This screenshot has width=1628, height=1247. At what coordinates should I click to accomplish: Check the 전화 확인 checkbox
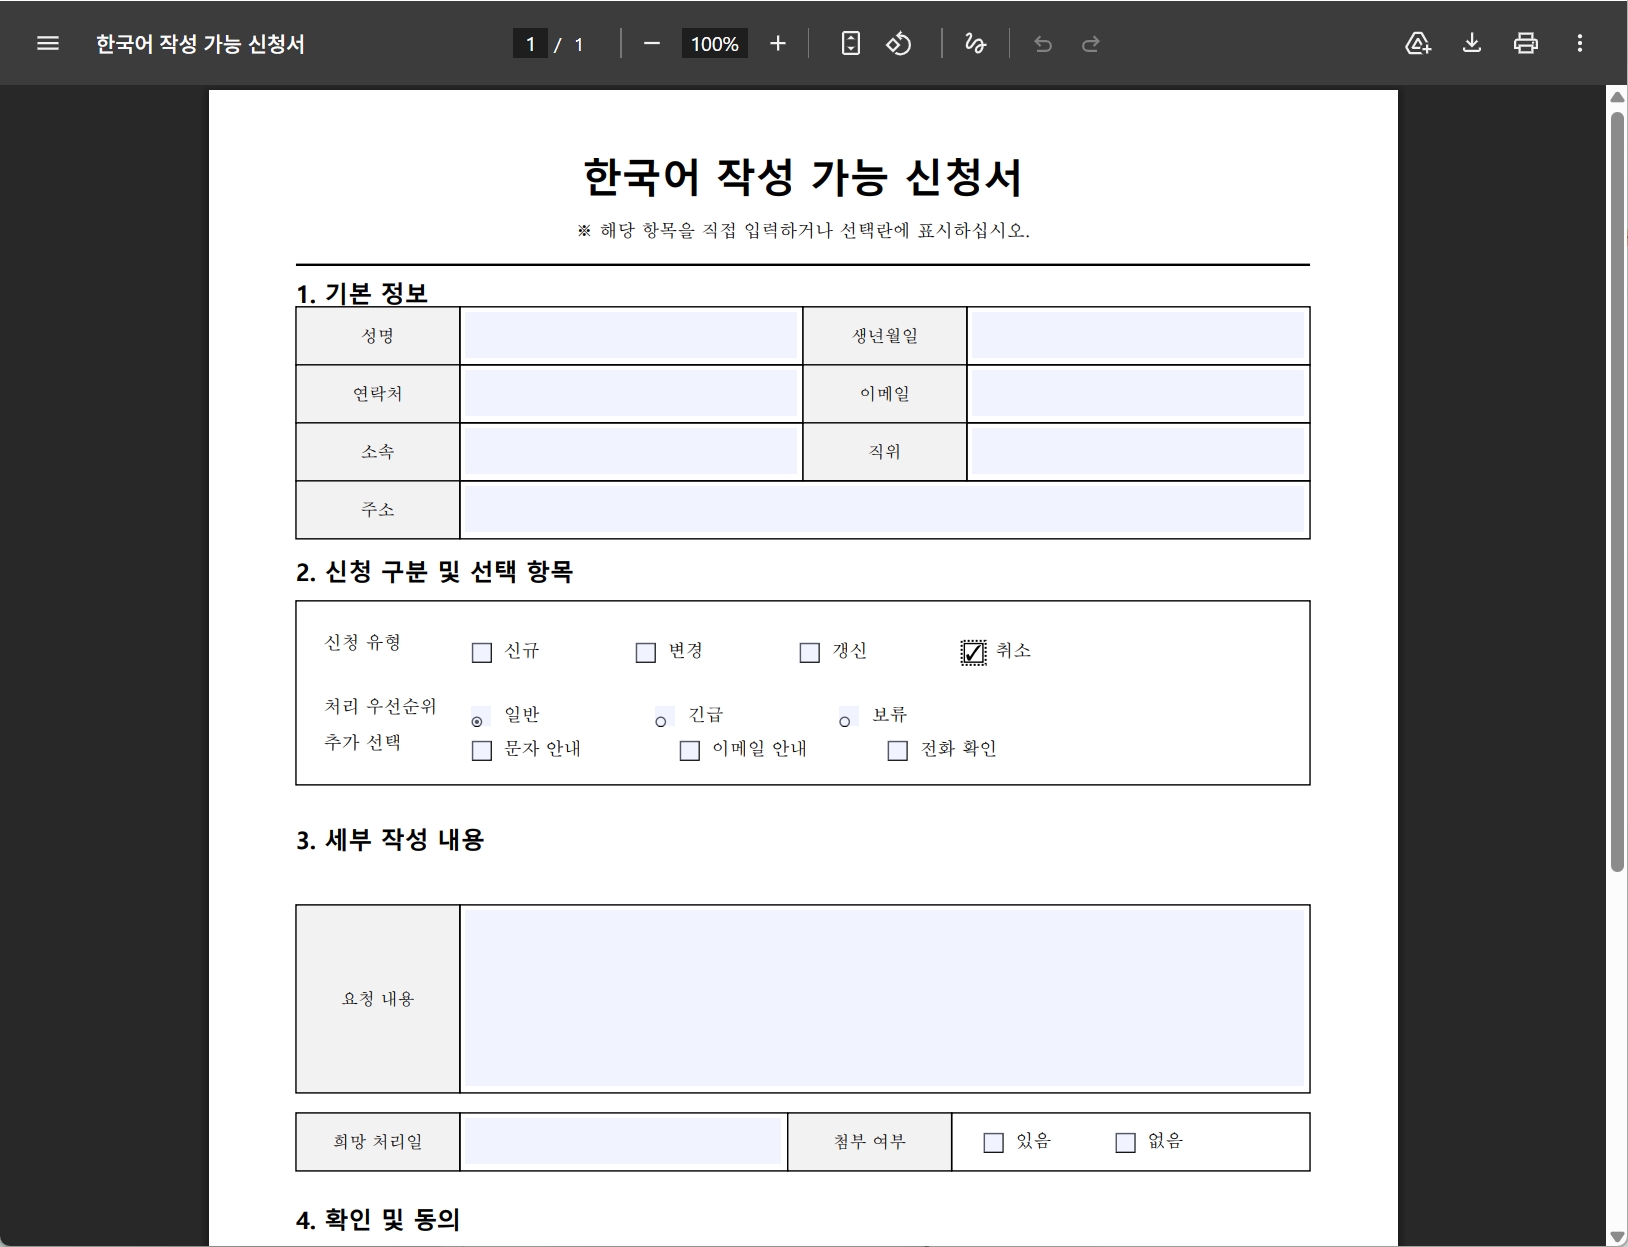point(898,751)
